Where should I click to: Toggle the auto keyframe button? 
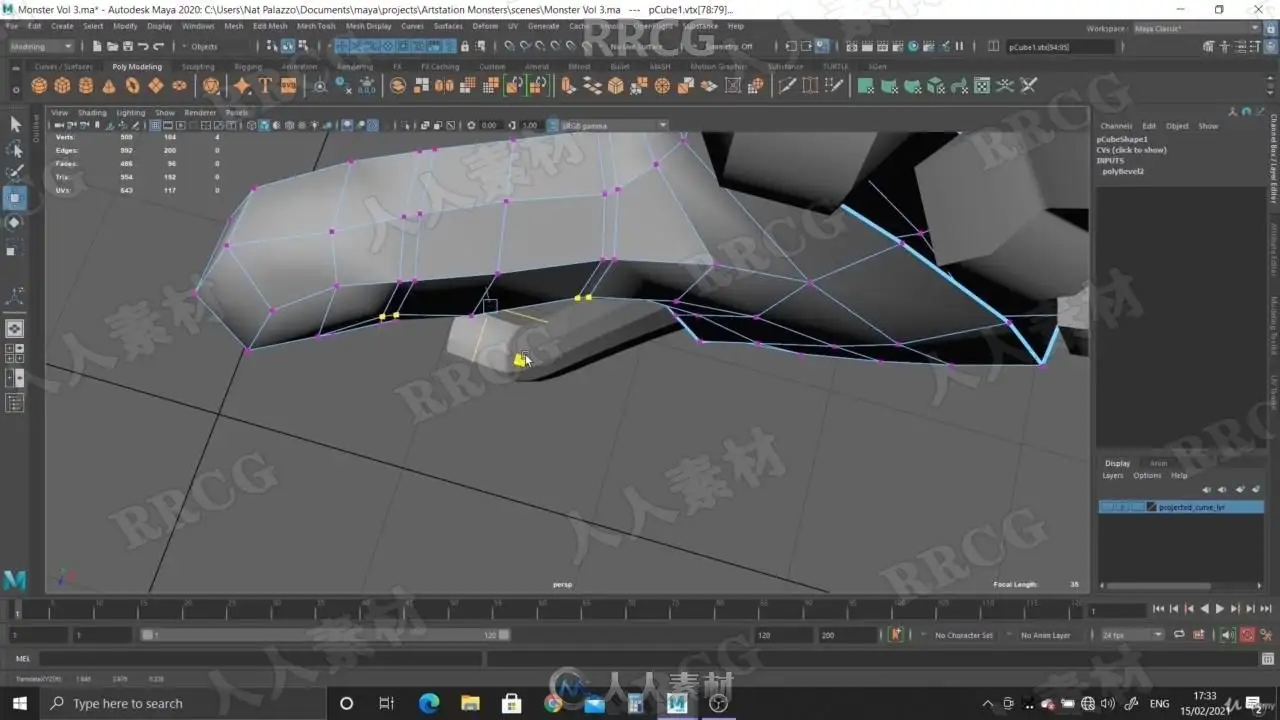pyautogui.click(x=1247, y=635)
